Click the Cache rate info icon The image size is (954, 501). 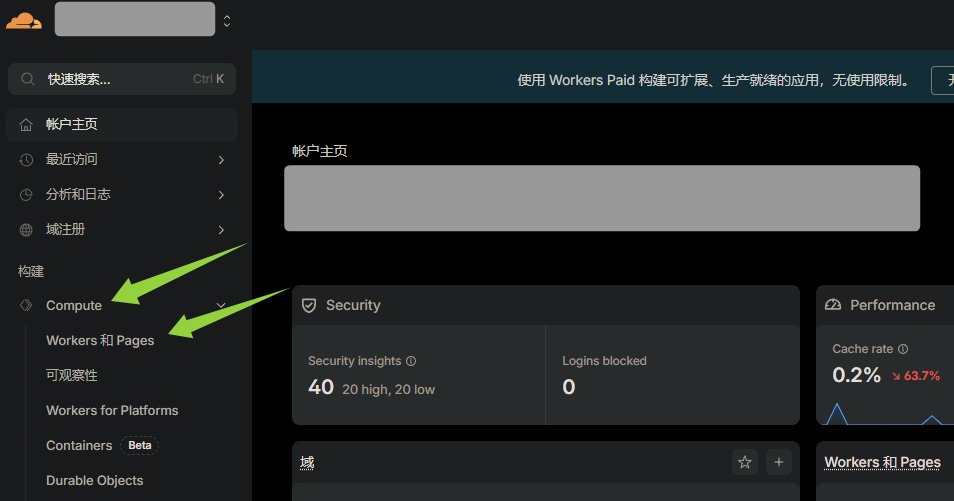903,349
